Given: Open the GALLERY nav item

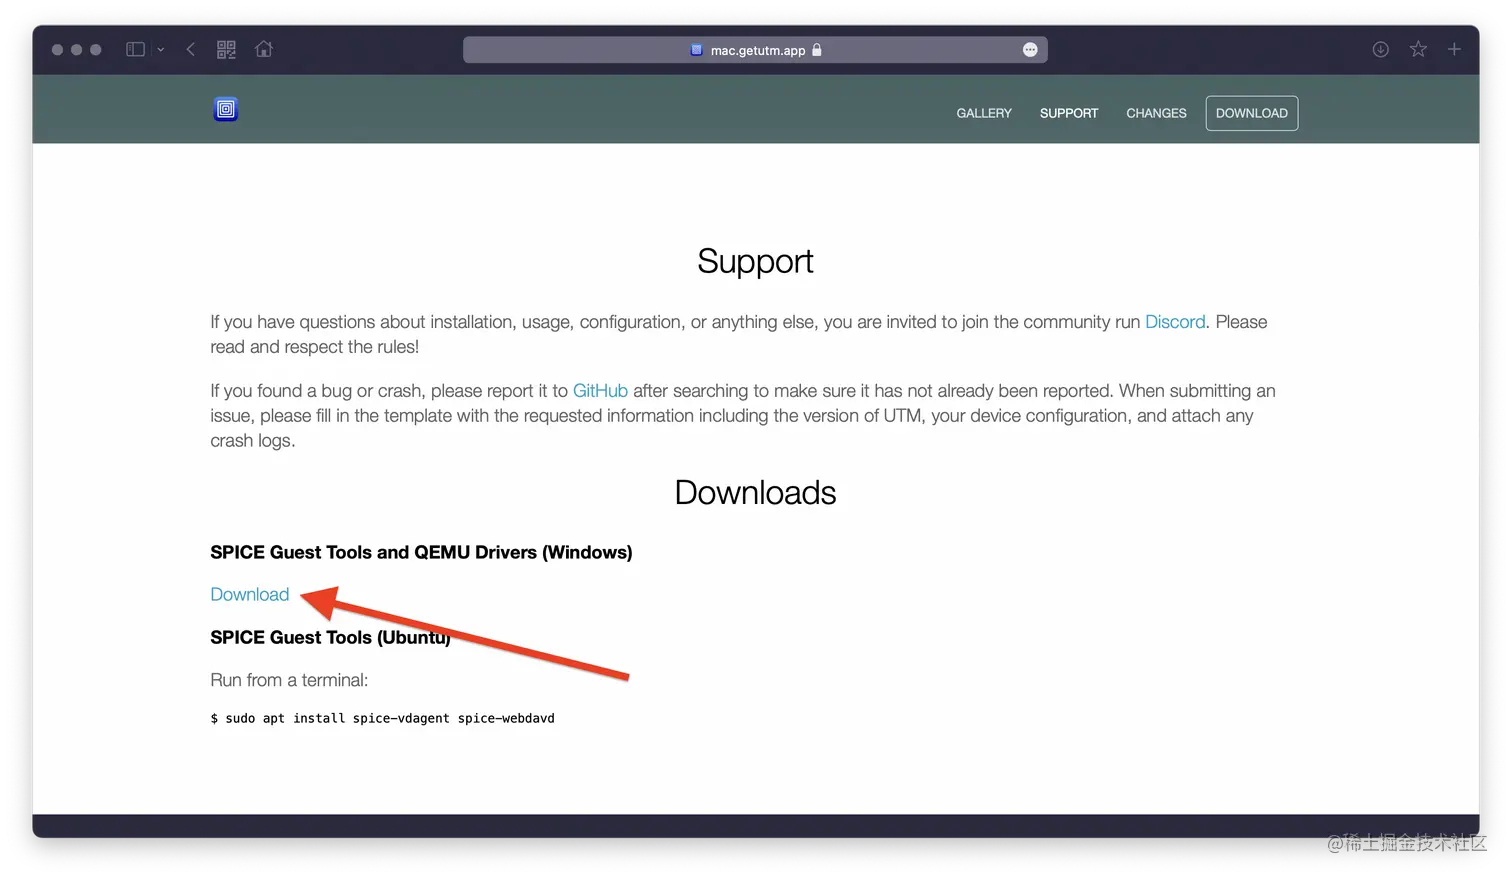Looking at the screenshot, I should click(984, 113).
